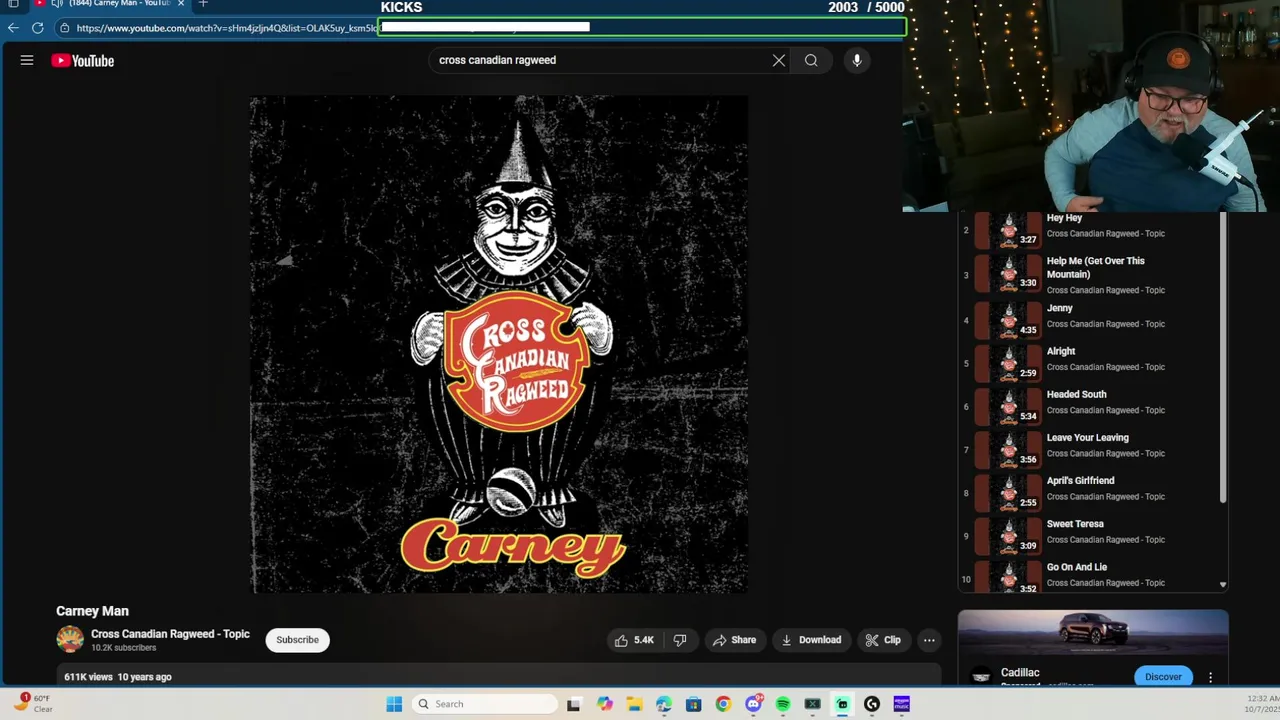Screen dimensions: 1280x720
Task: Create a clip with the Clip button
Action: click(x=883, y=640)
